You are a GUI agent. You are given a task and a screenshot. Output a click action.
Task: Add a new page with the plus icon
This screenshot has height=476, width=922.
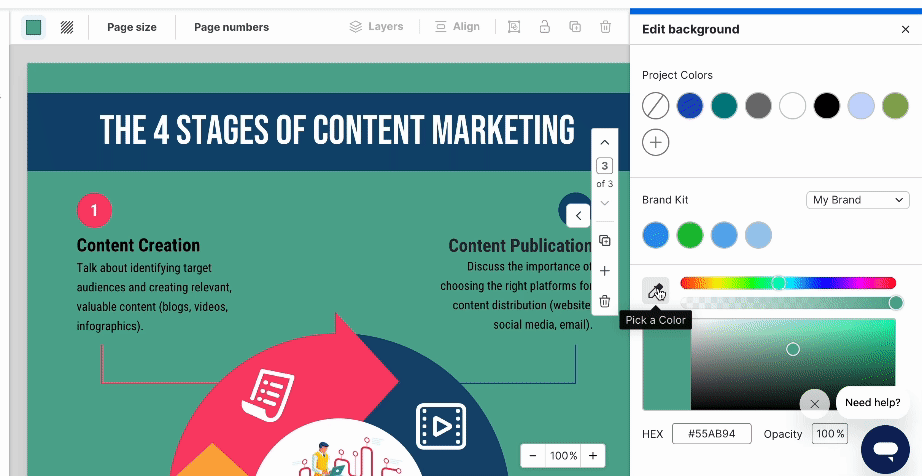pyautogui.click(x=604, y=271)
